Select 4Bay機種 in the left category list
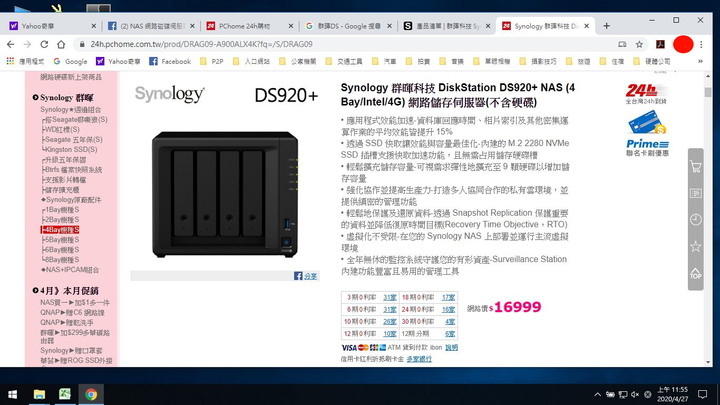 tap(60, 230)
